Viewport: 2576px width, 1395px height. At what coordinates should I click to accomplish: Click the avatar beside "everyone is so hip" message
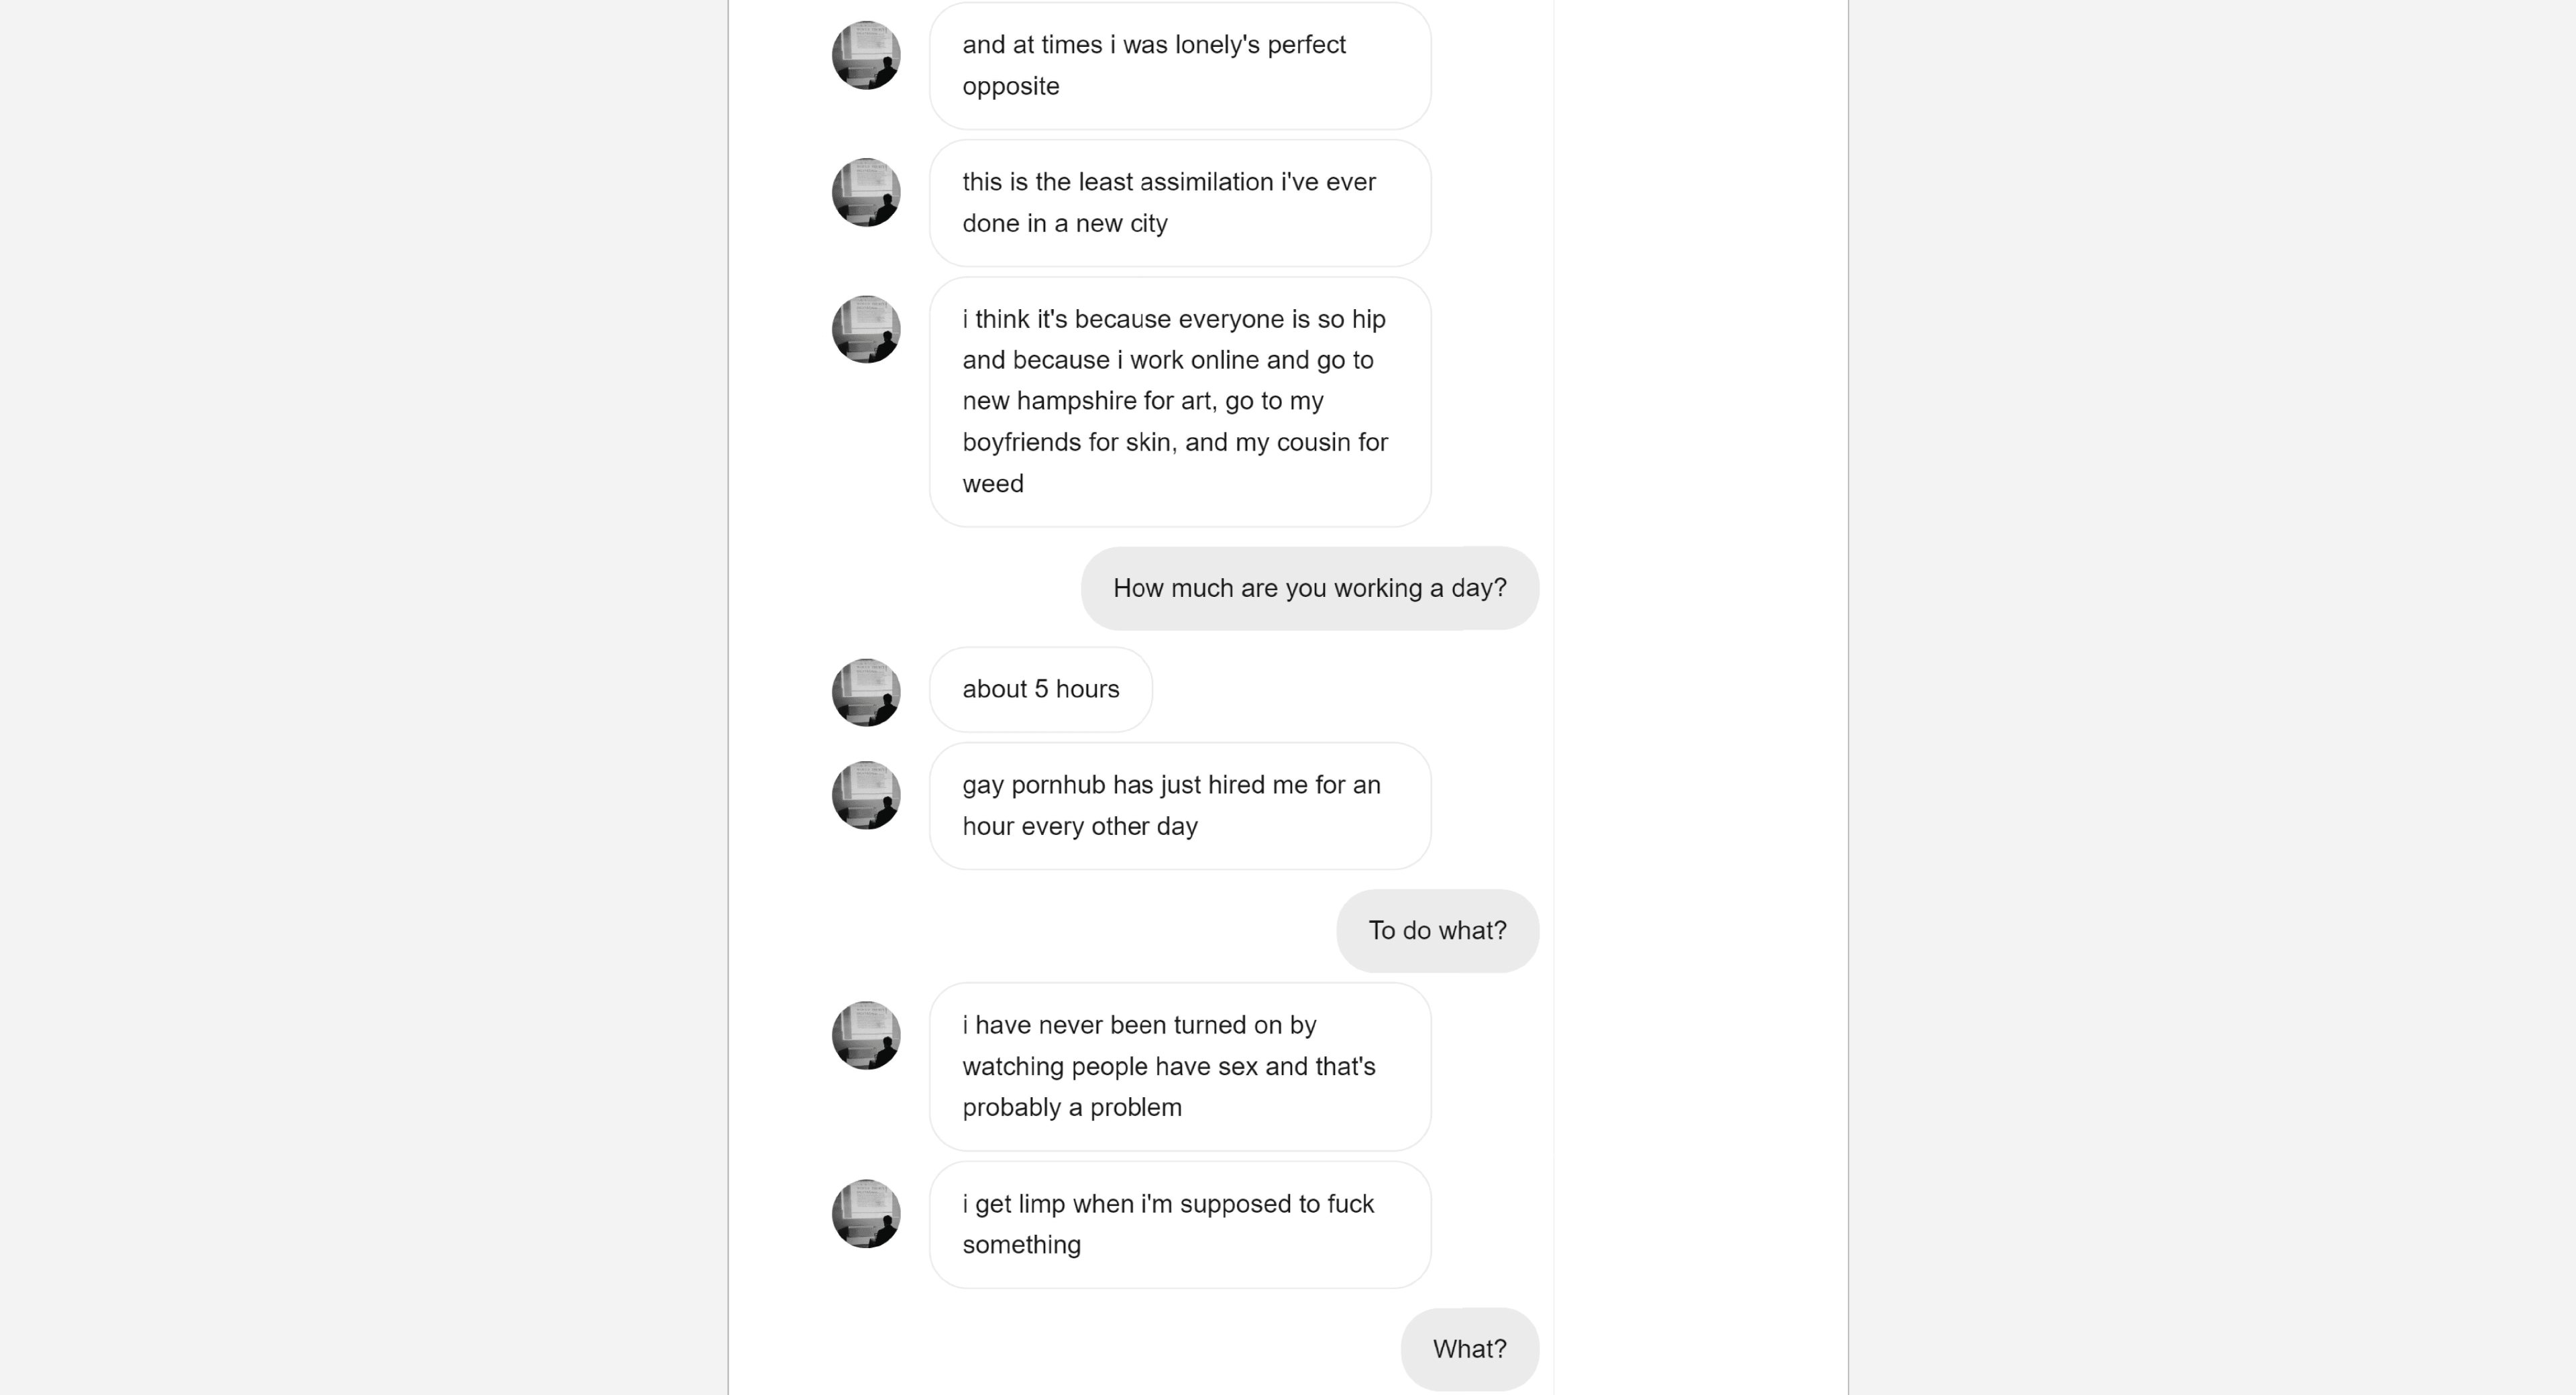(866, 330)
